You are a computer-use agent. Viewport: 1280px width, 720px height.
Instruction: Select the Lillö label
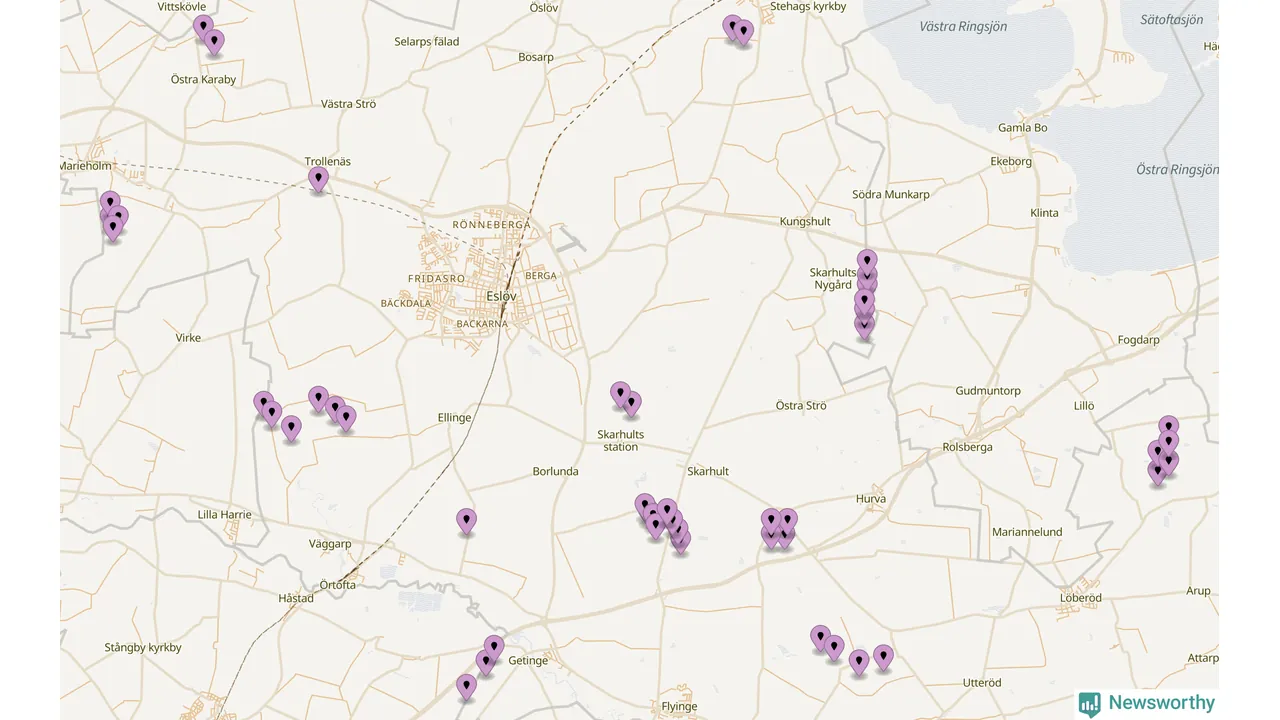coord(1084,405)
